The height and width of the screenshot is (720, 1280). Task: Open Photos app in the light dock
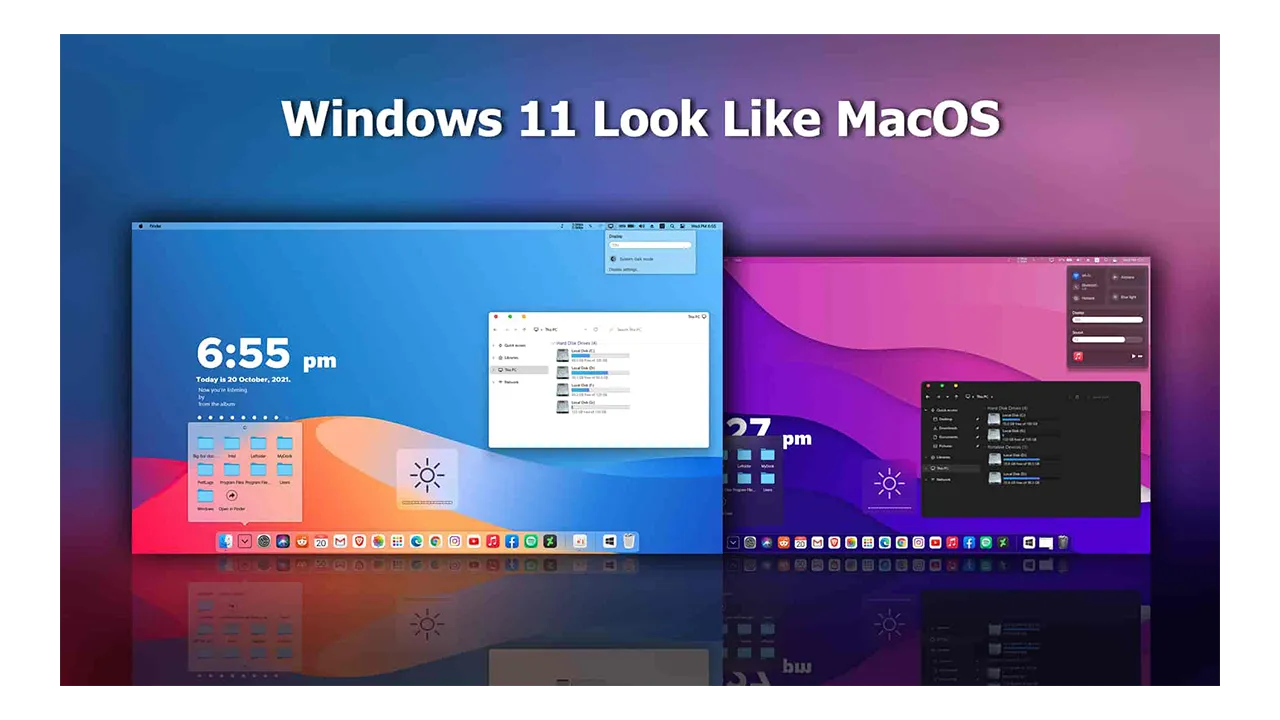(x=378, y=541)
